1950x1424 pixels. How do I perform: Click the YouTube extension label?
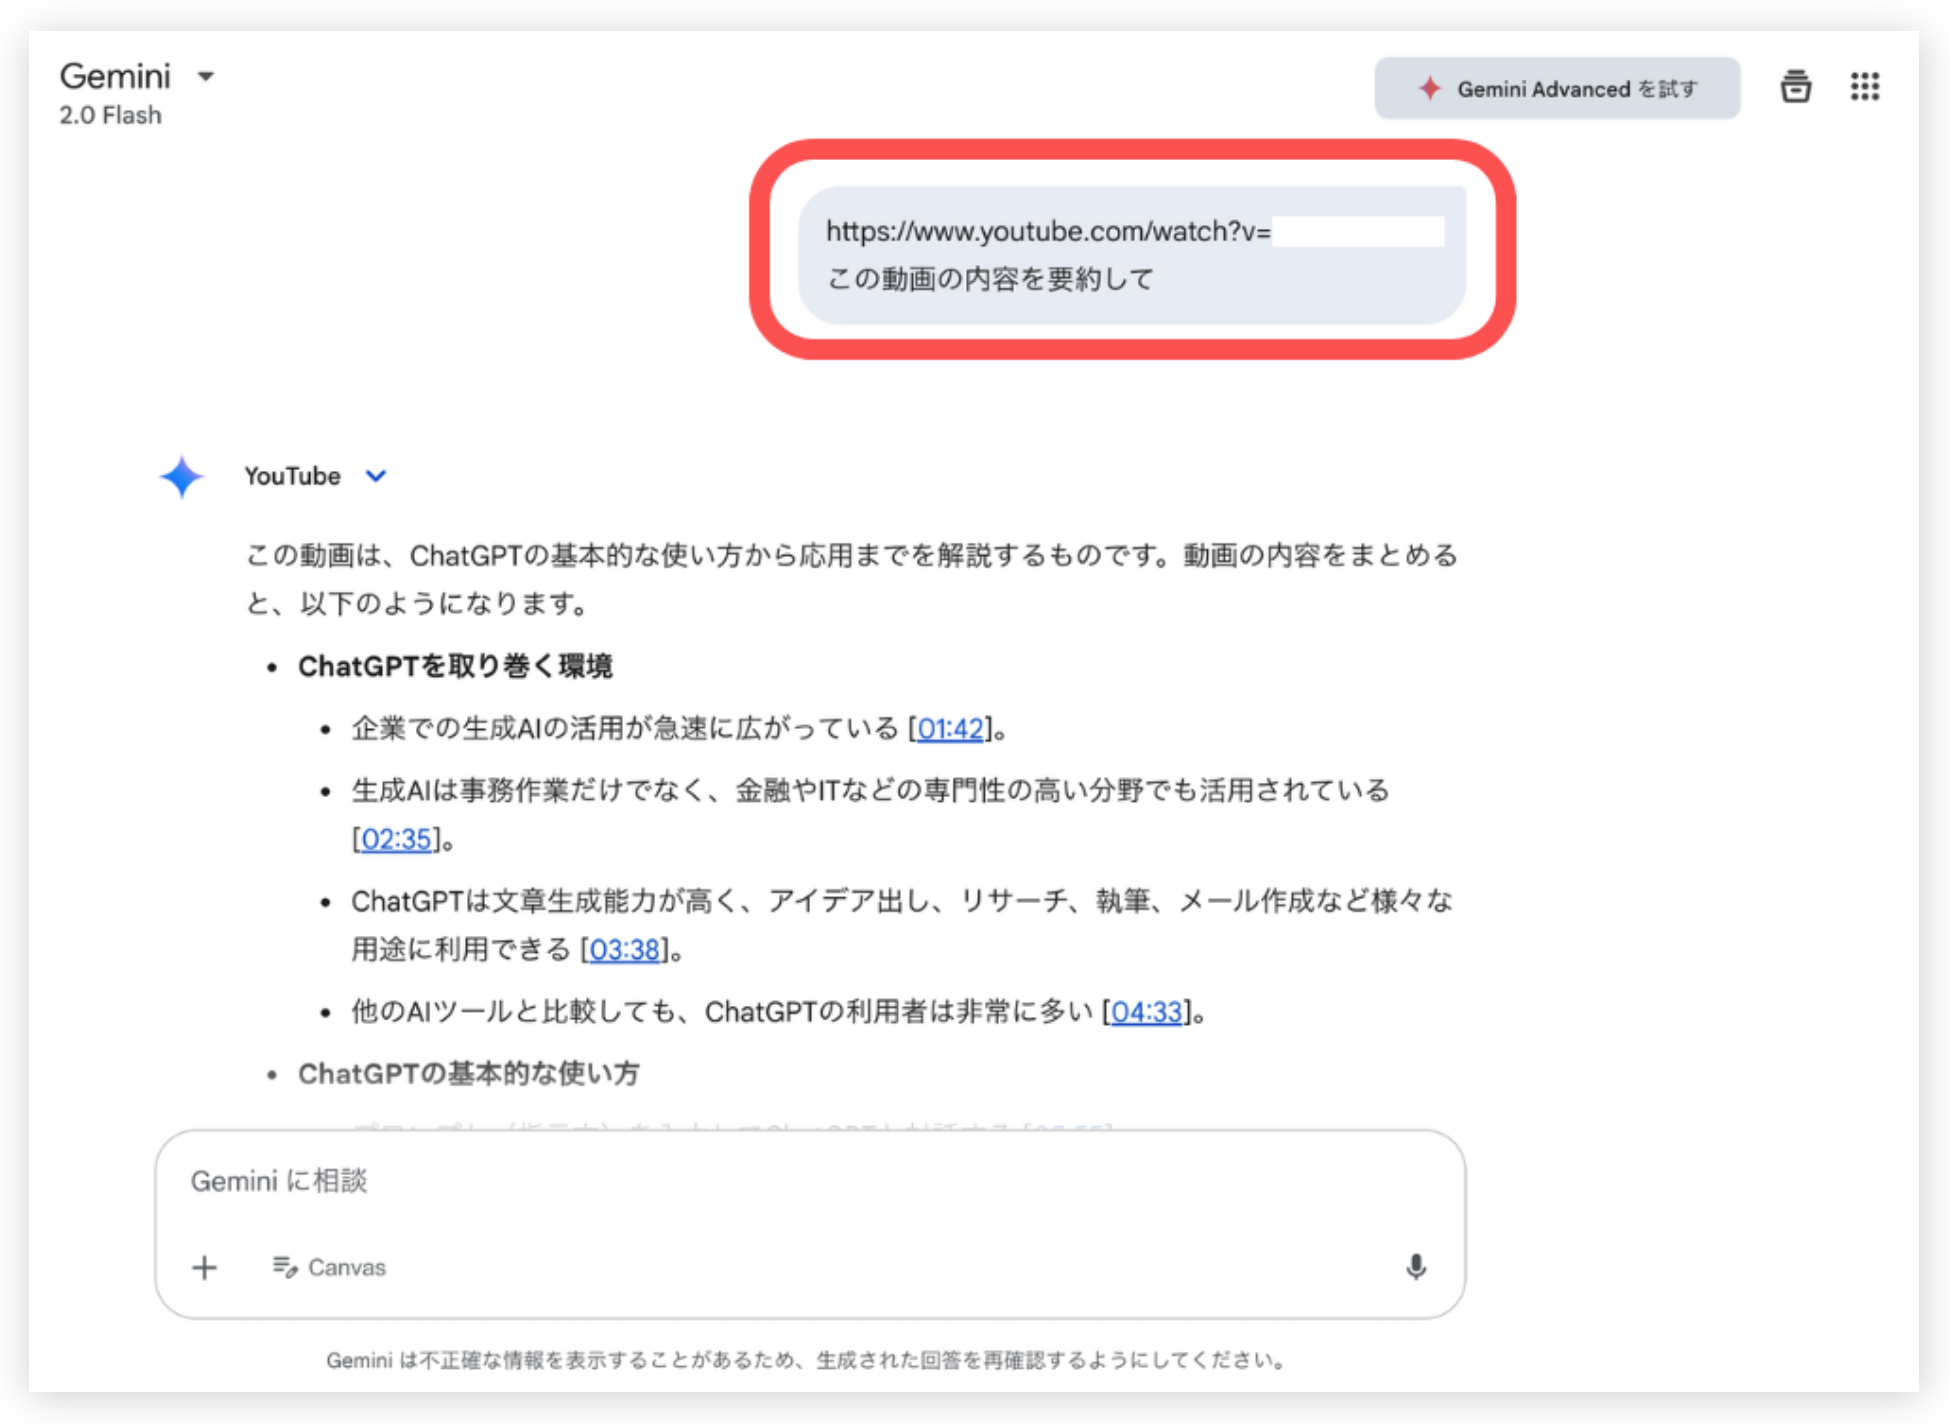tap(292, 476)
